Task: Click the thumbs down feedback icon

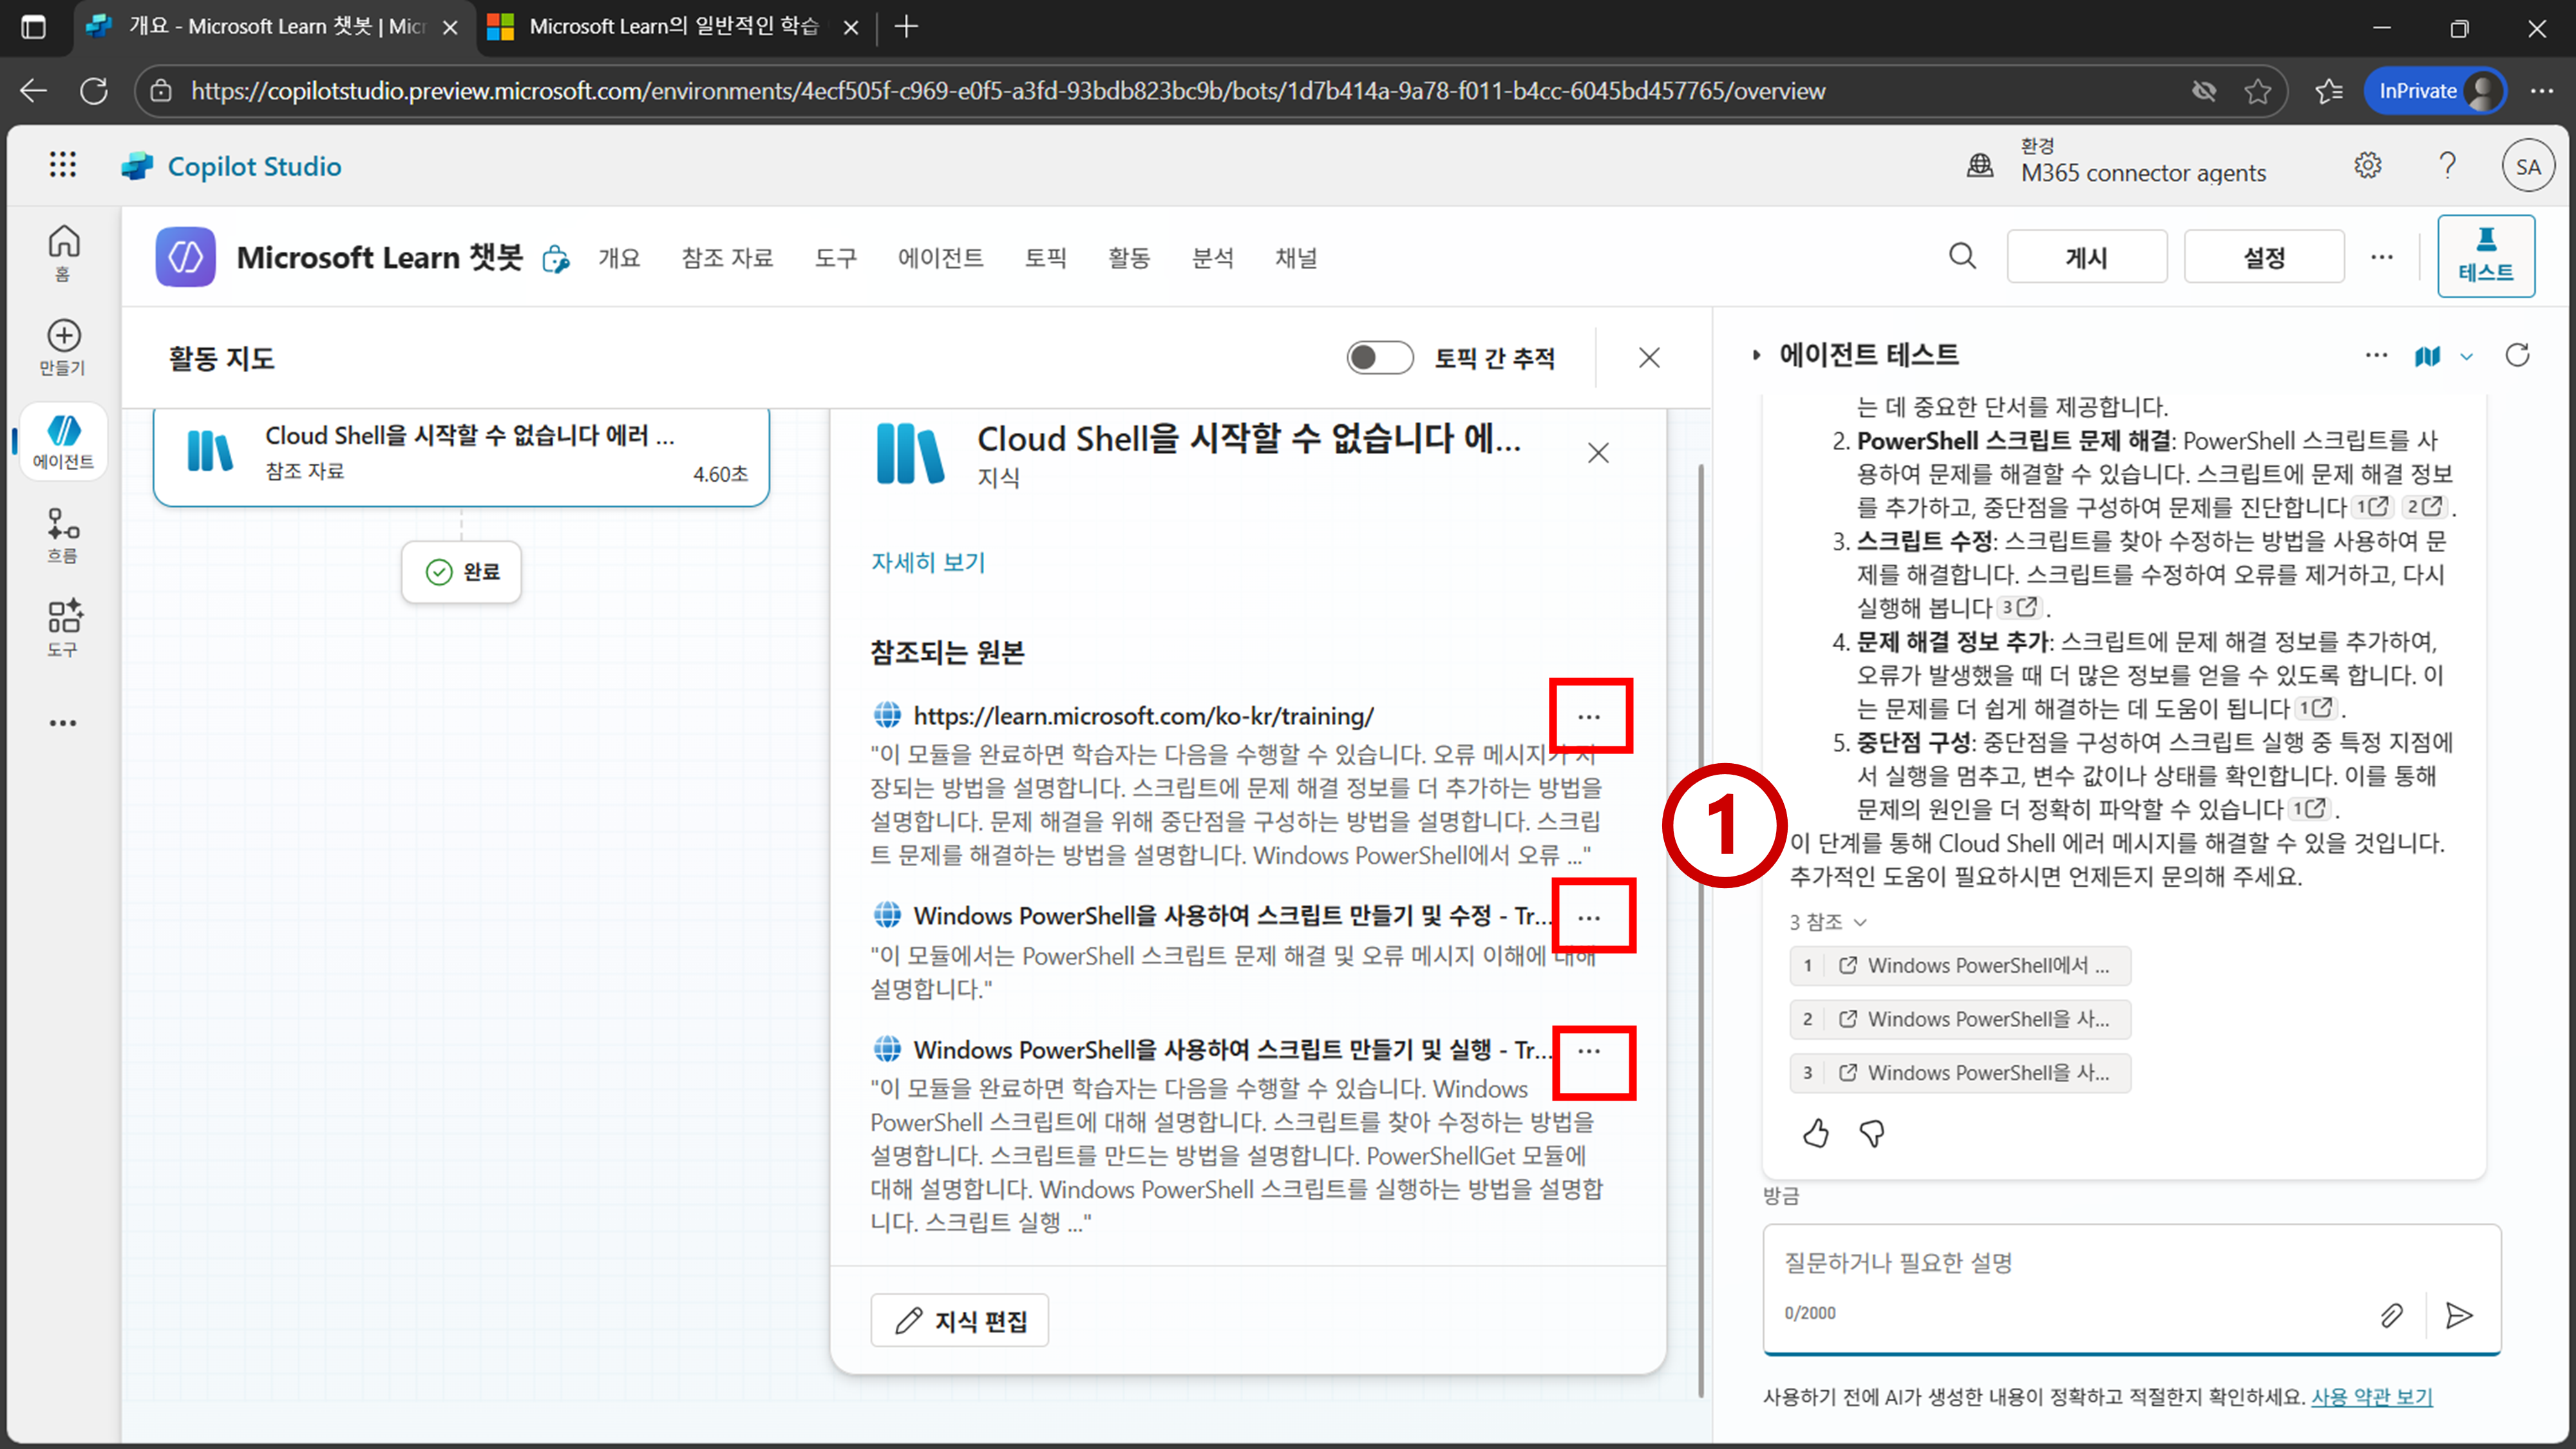Action: click(1872, 1133)
